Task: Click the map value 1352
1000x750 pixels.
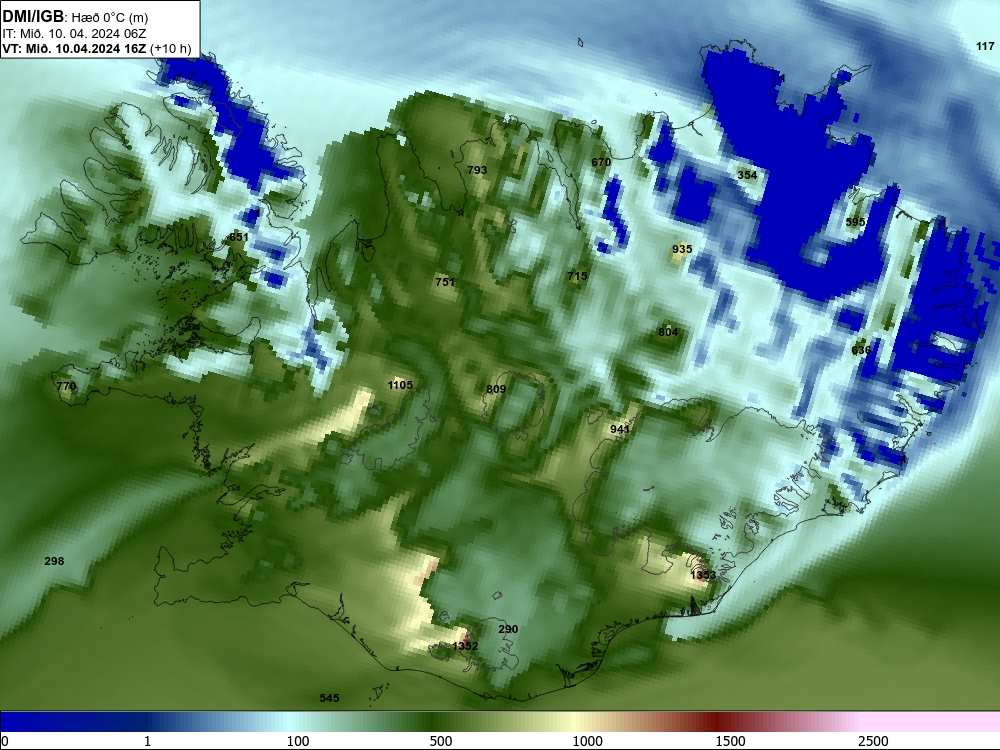Action: tap(465, 646)
